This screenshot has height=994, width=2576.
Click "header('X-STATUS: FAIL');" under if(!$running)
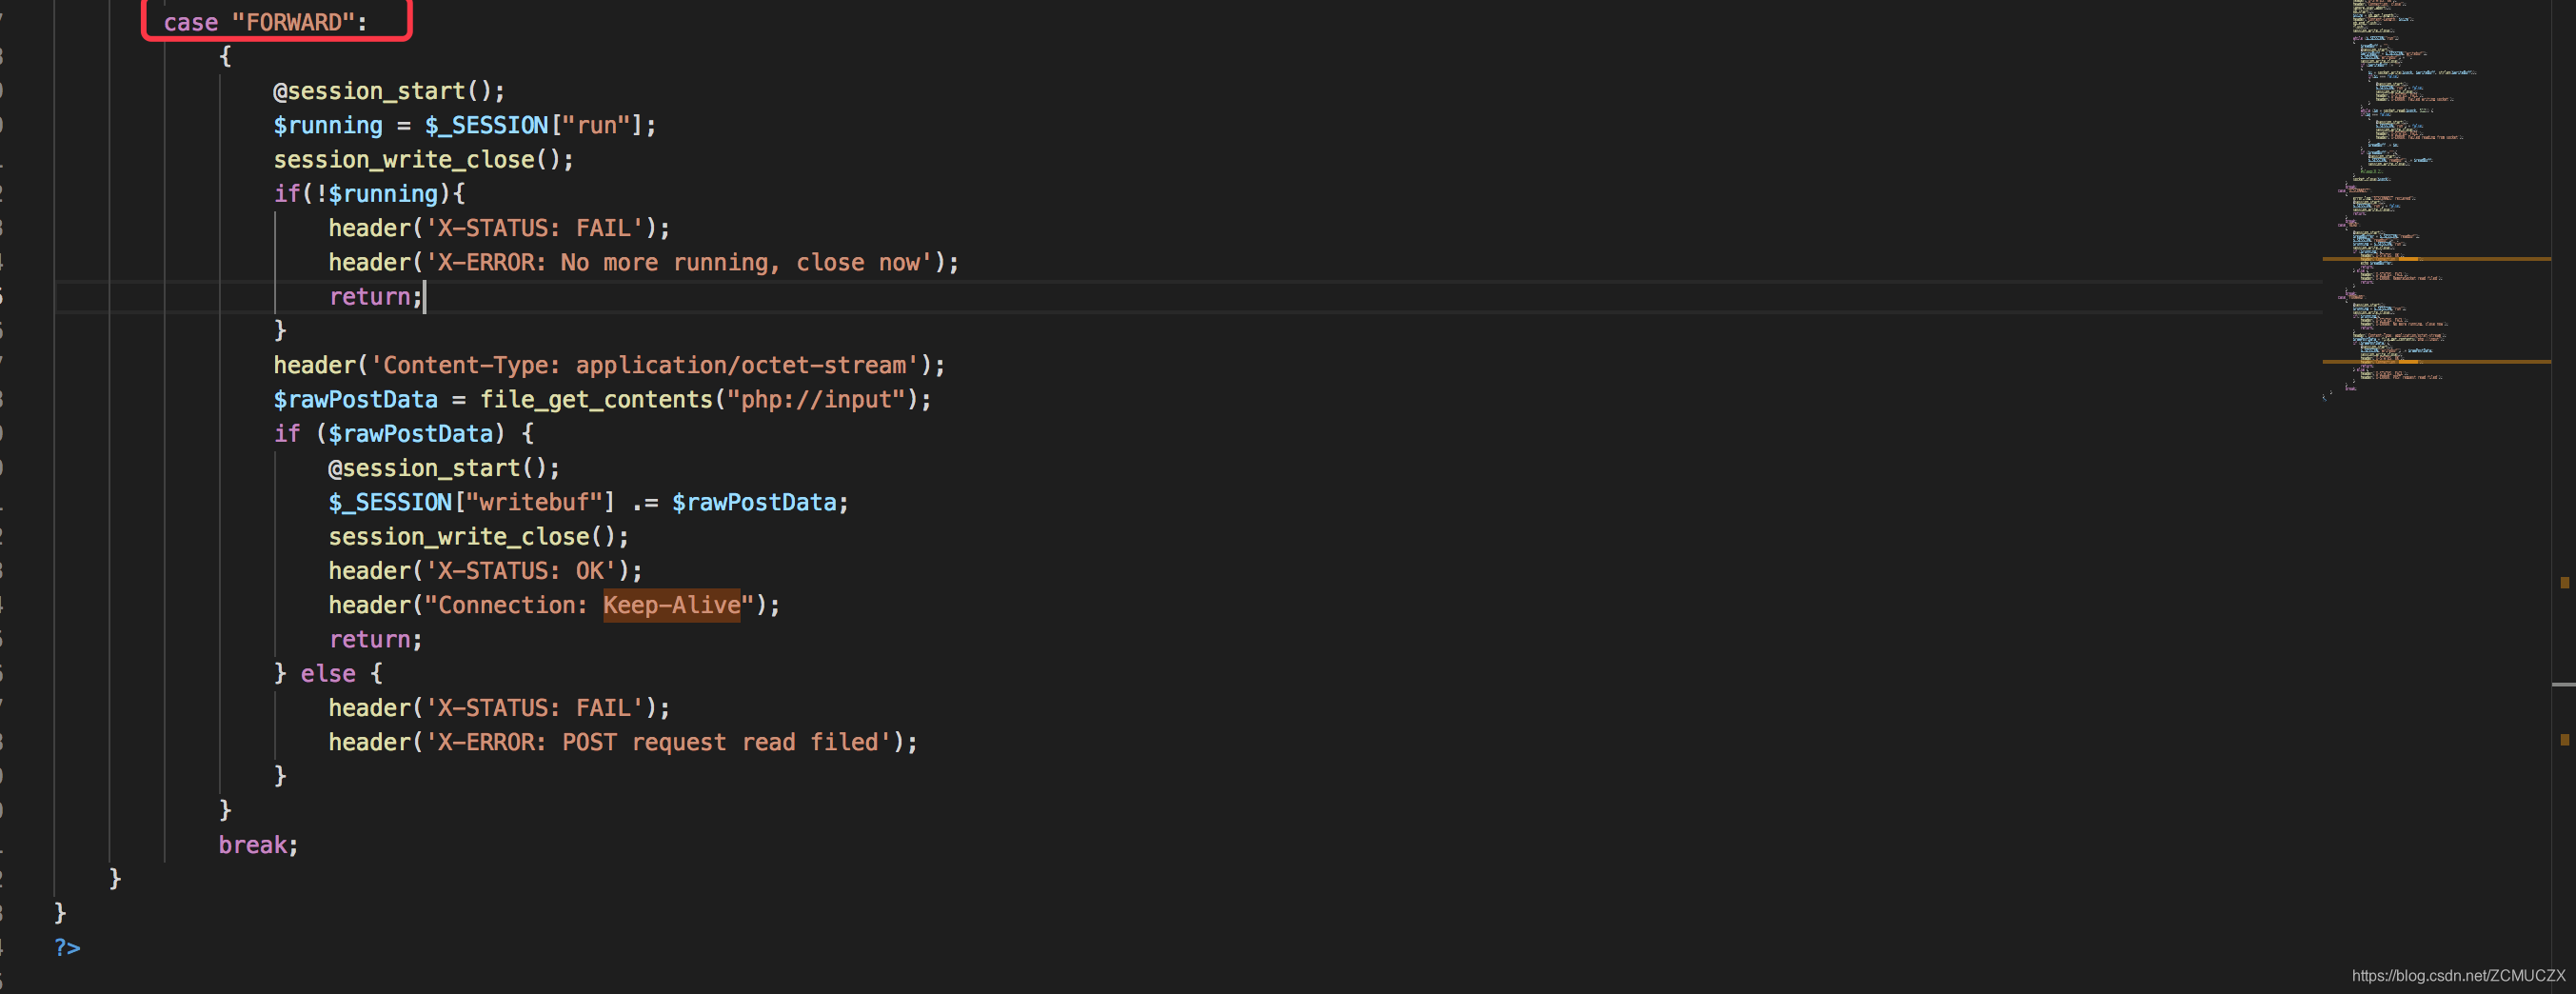499,228
